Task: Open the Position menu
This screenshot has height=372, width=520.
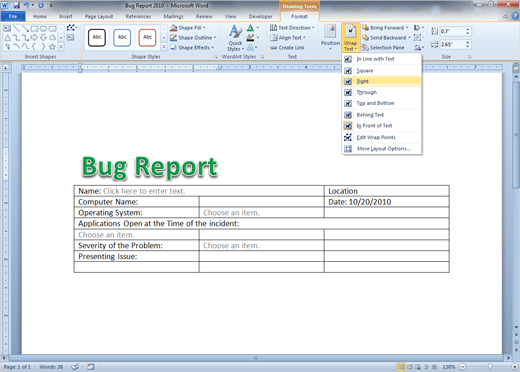Action: click(330, 37)
